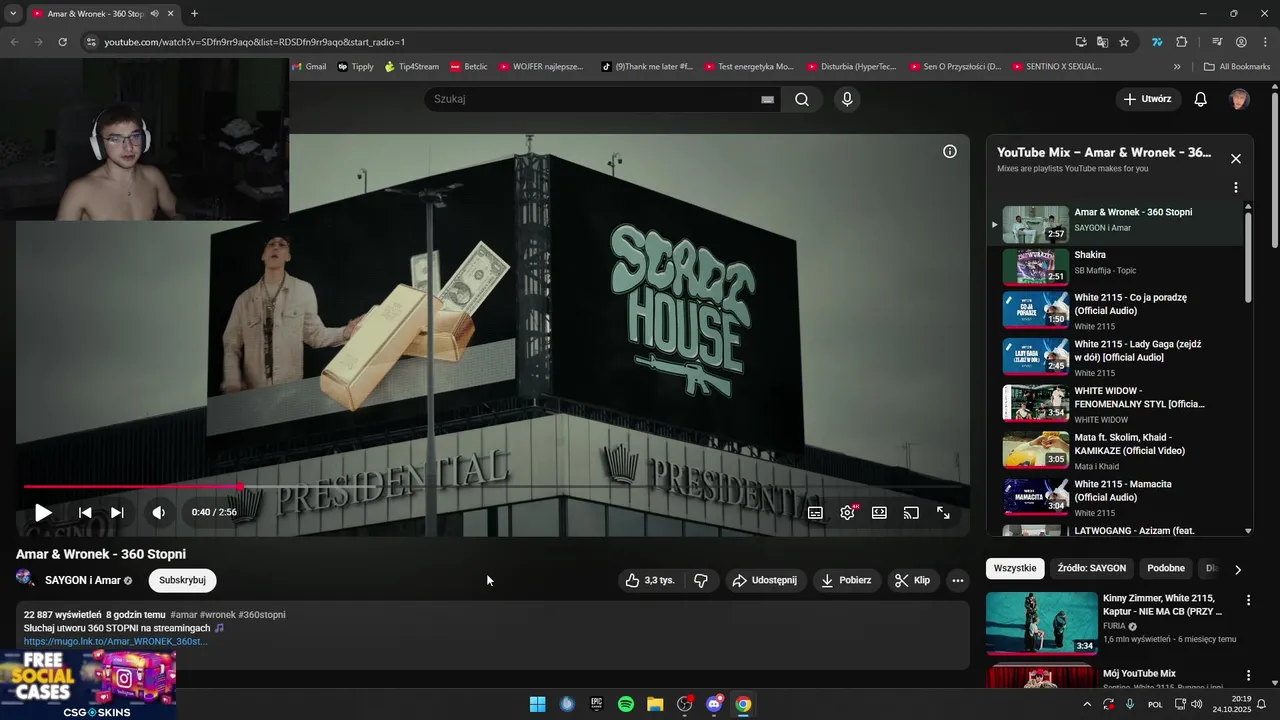The width and height of the screenshot is (1280, 720).
Task: Mute the video player volume
Action: [158, 513]
